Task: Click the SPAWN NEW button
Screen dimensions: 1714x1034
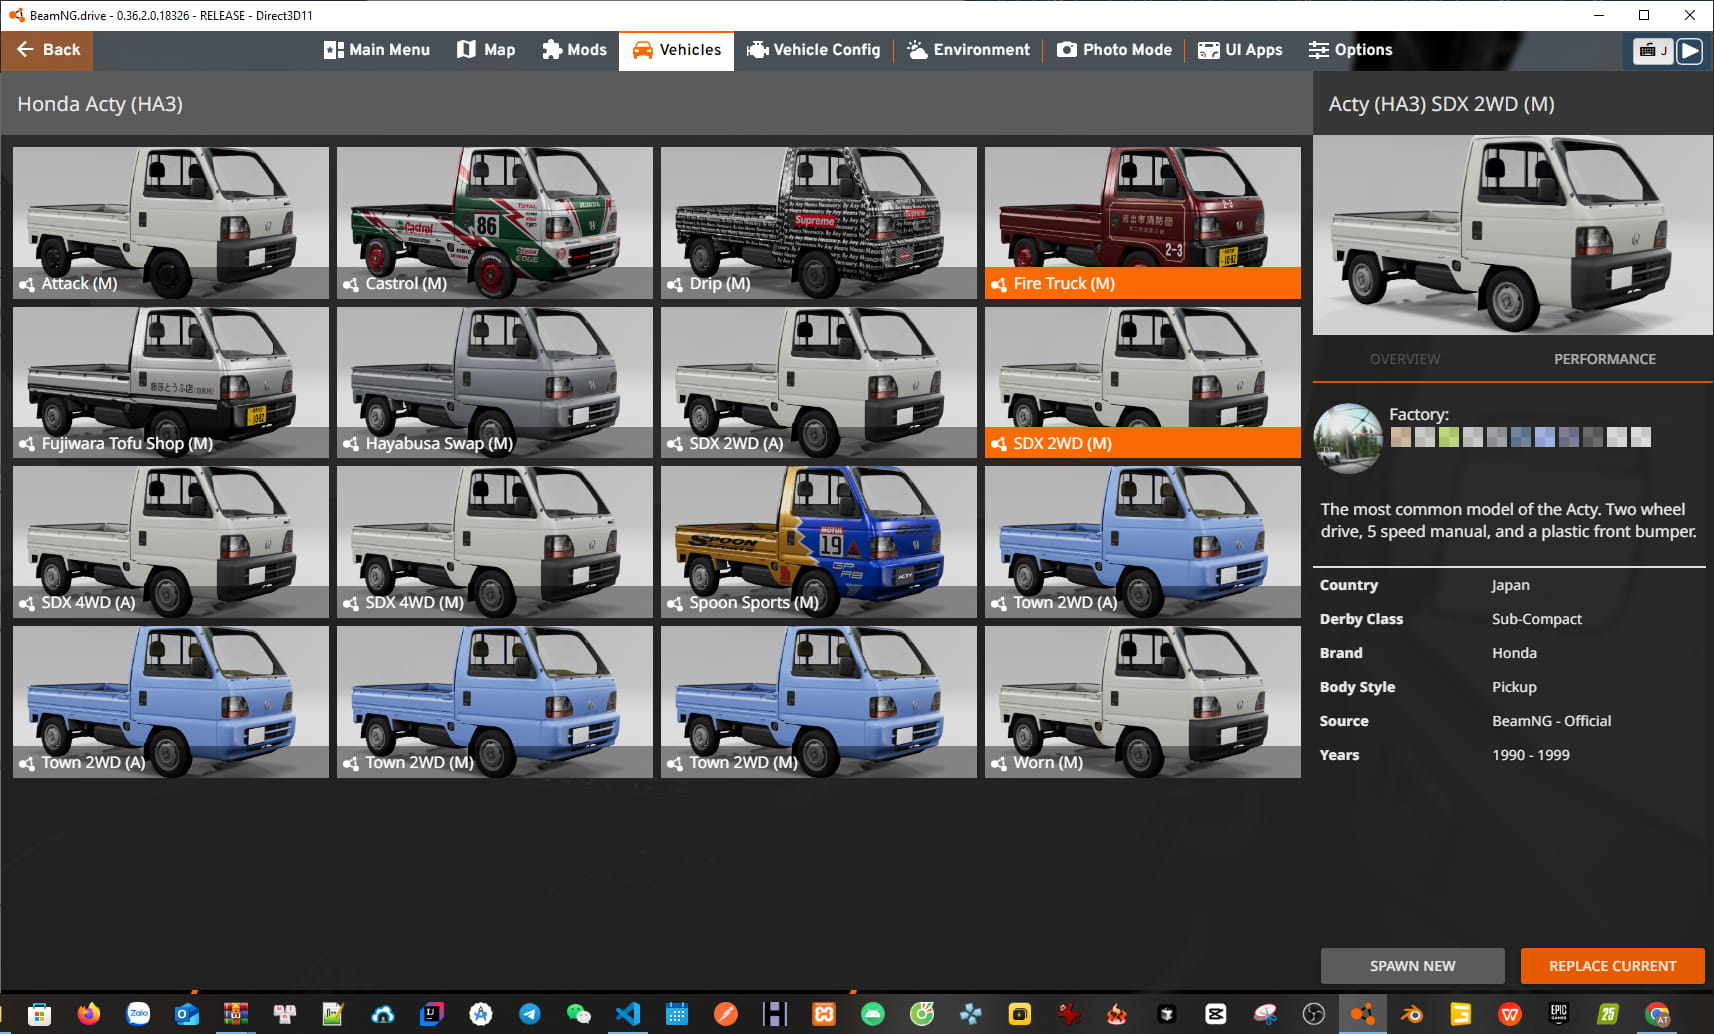Action: pos(1412,966)
